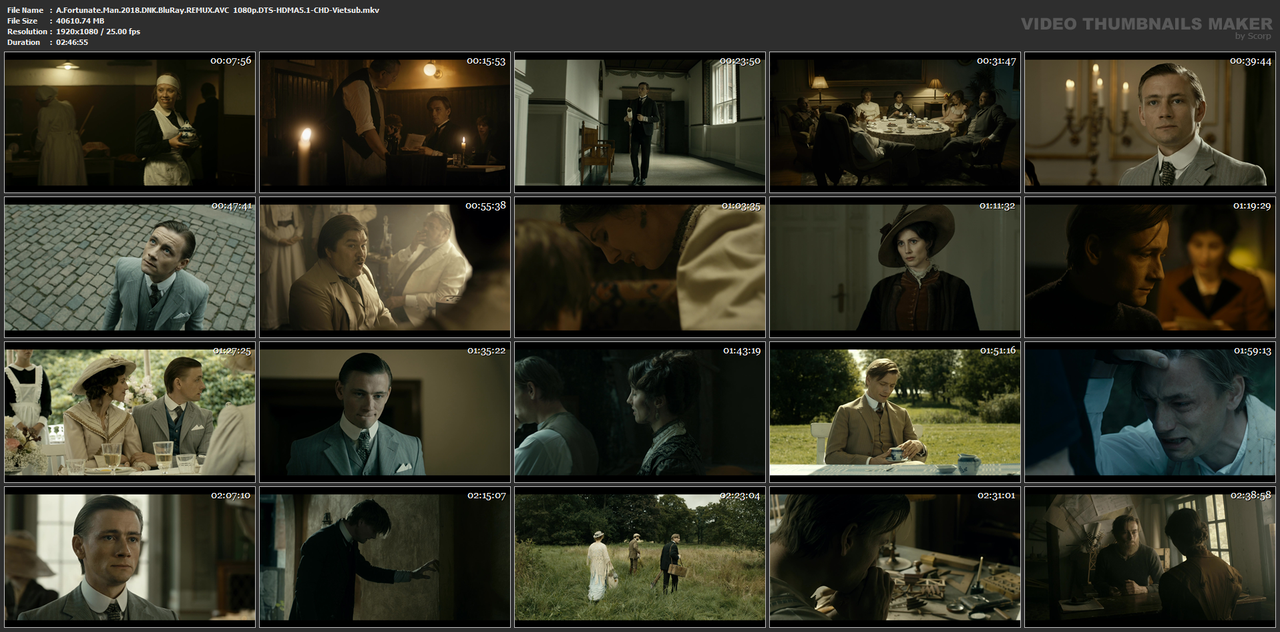Select the candelabra portrait frame at 00:39:44
This screenshot has height=632, width=1280.
click(x=1150, y=122)
